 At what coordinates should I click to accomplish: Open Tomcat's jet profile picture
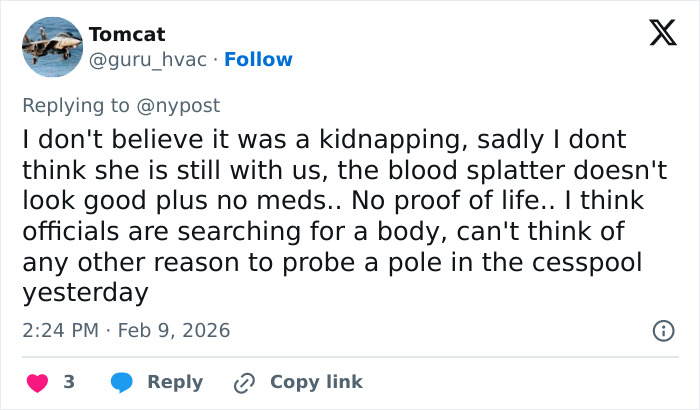pyautogui.click(x=52, y=47)
